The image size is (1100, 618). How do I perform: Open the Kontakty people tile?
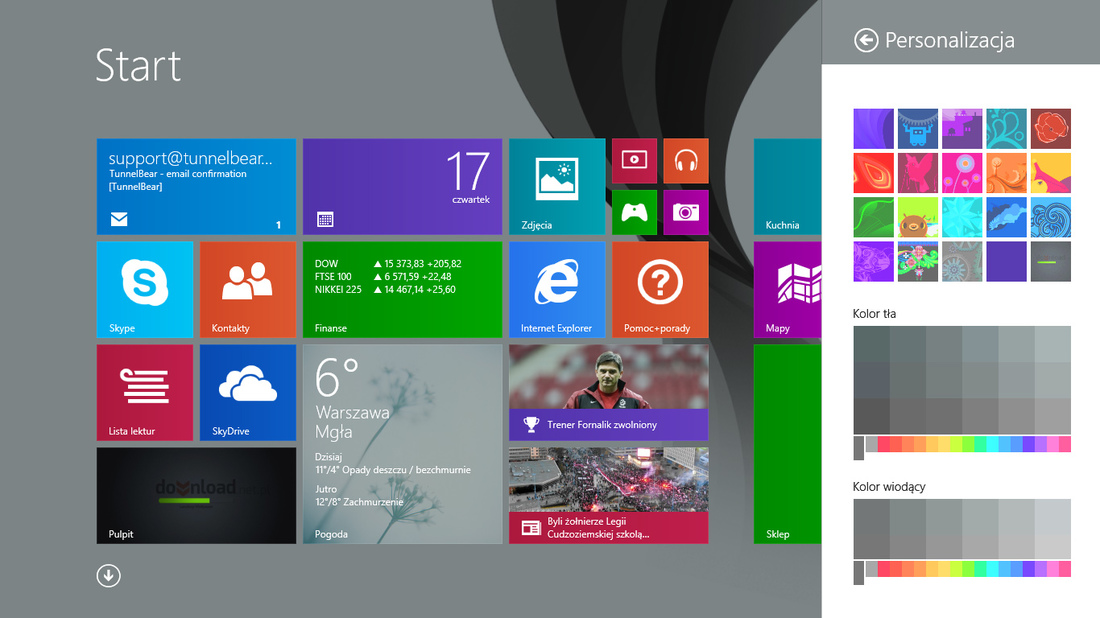248,290
